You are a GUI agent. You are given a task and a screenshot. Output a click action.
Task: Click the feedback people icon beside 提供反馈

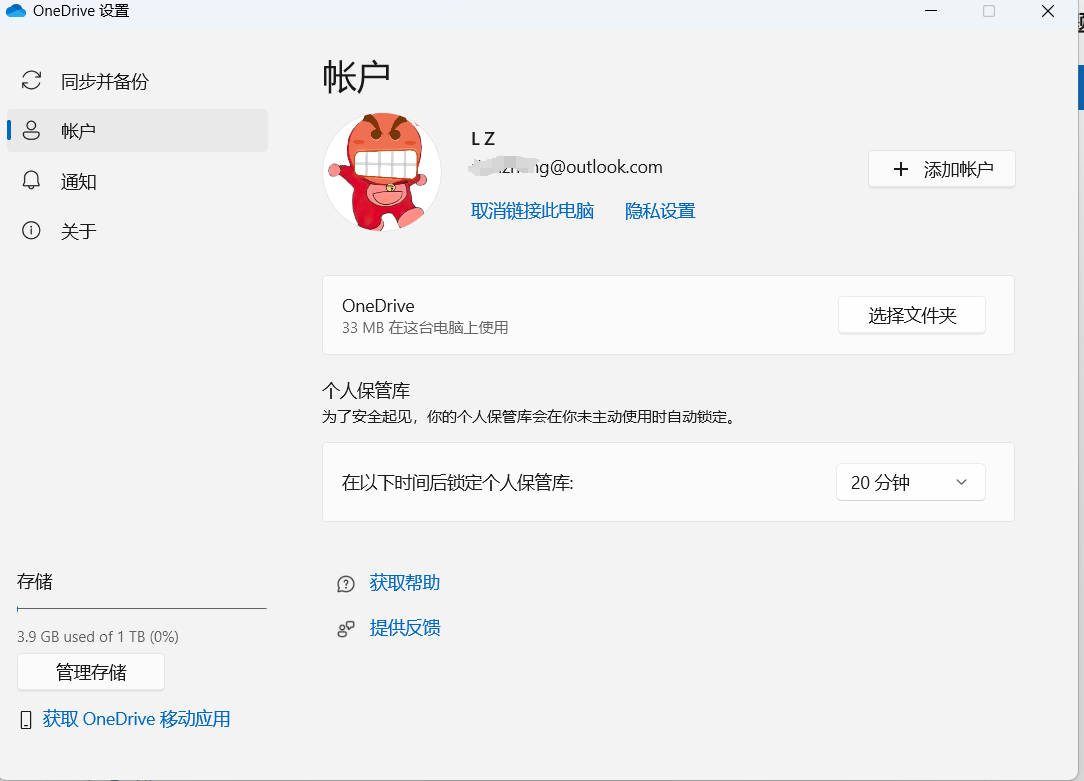(346, 628)
